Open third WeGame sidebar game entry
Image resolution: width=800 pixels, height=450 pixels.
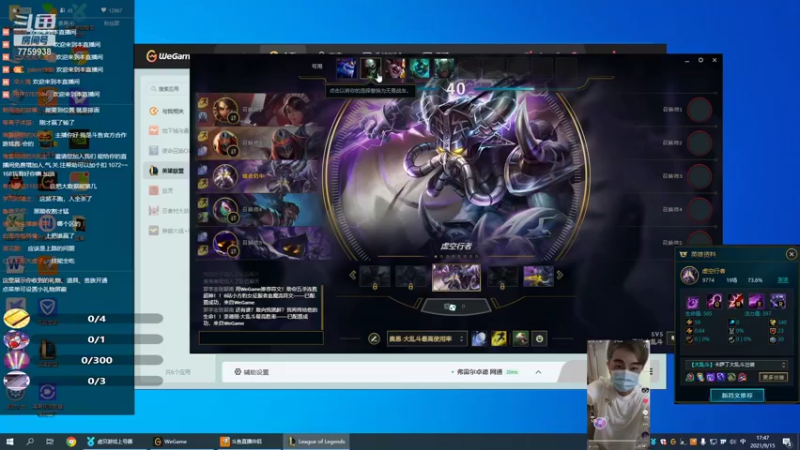(x=166, y=151)
